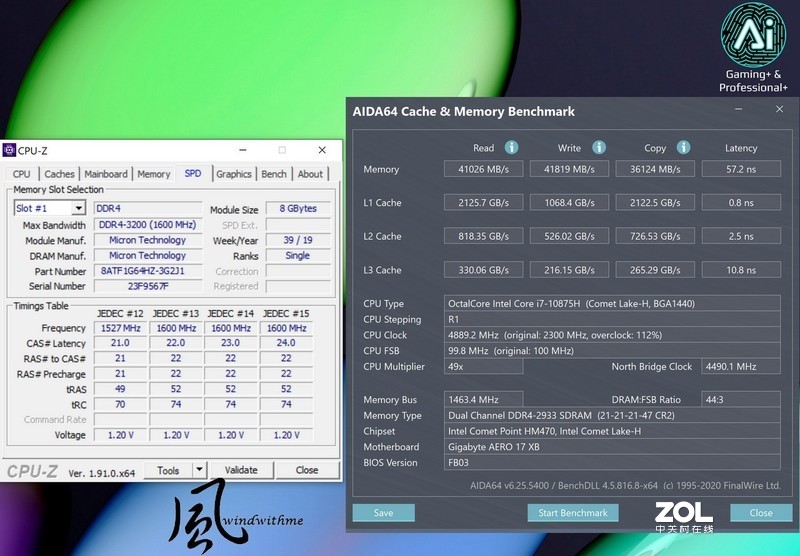800x556 pixels.
Task: Click the info icon next to Copy
Action: coord(683,148)
